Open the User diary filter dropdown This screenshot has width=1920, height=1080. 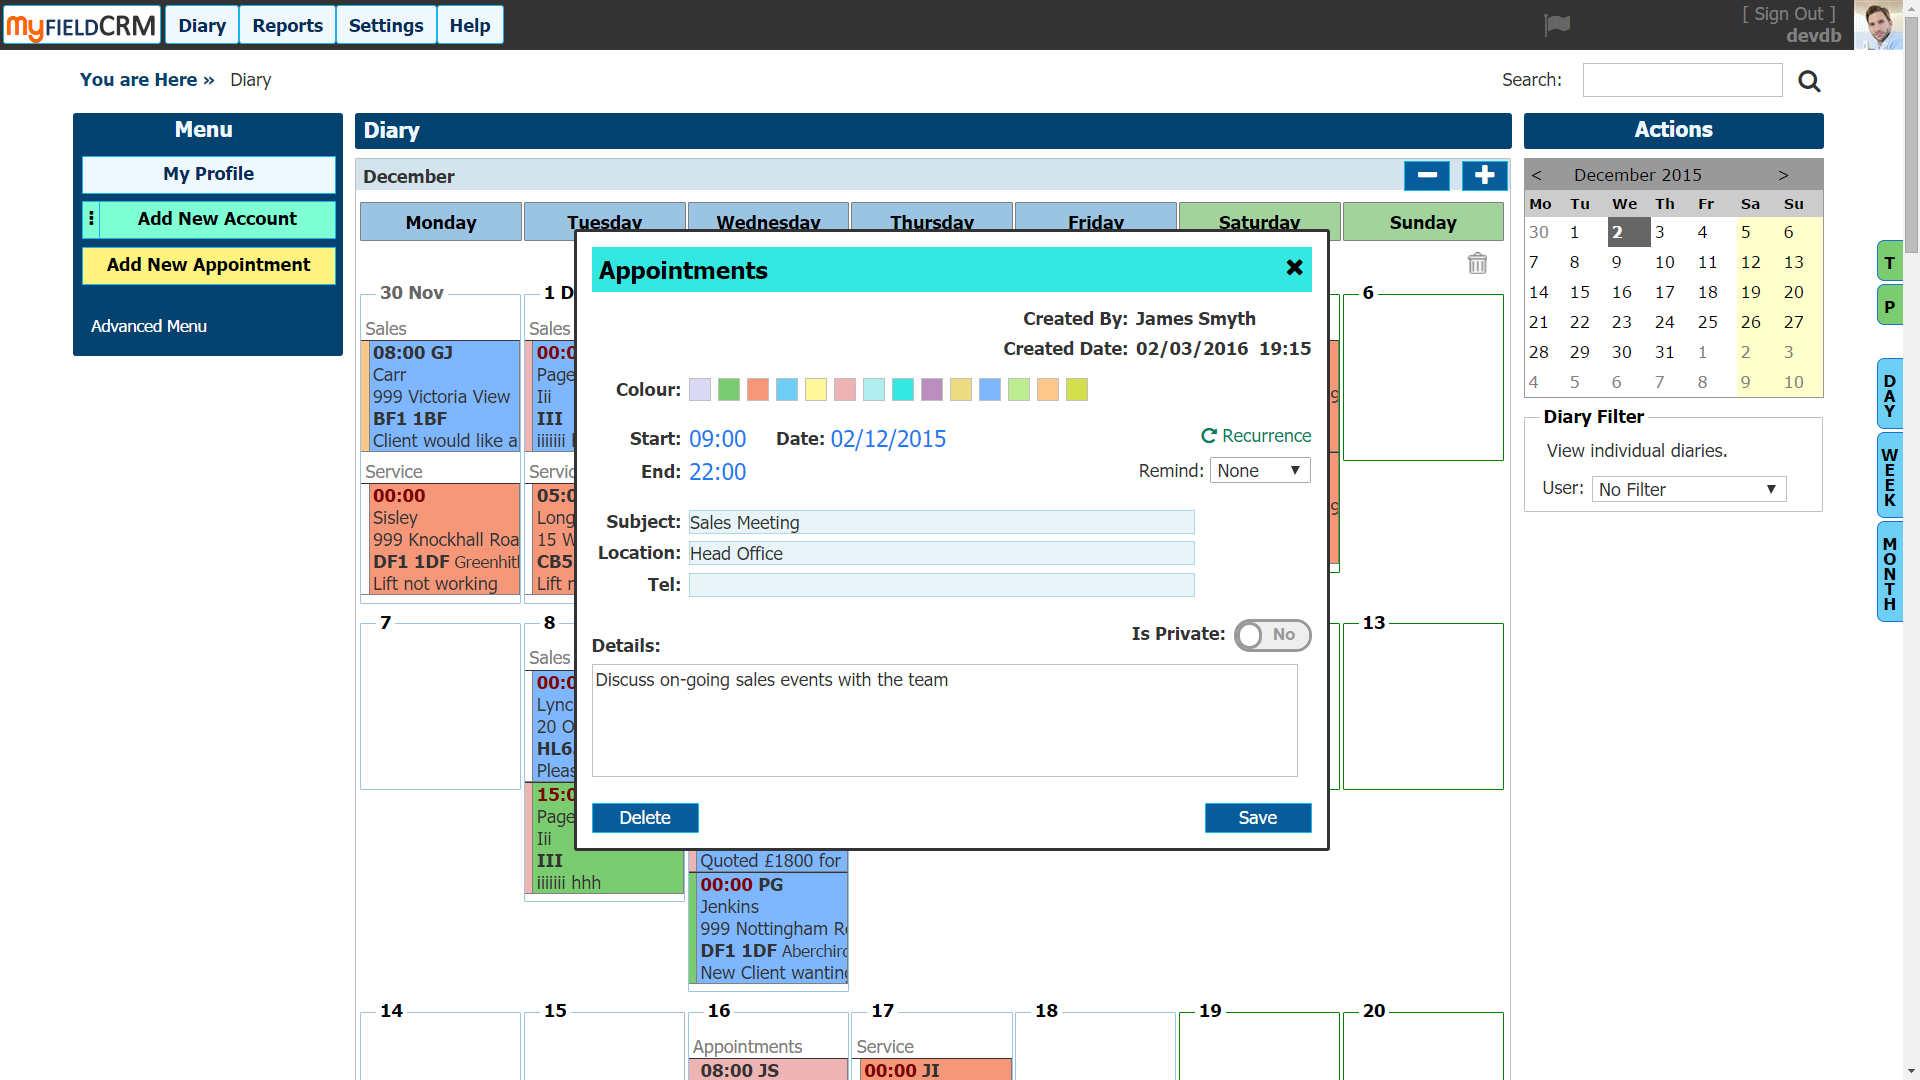[1688, 490]
